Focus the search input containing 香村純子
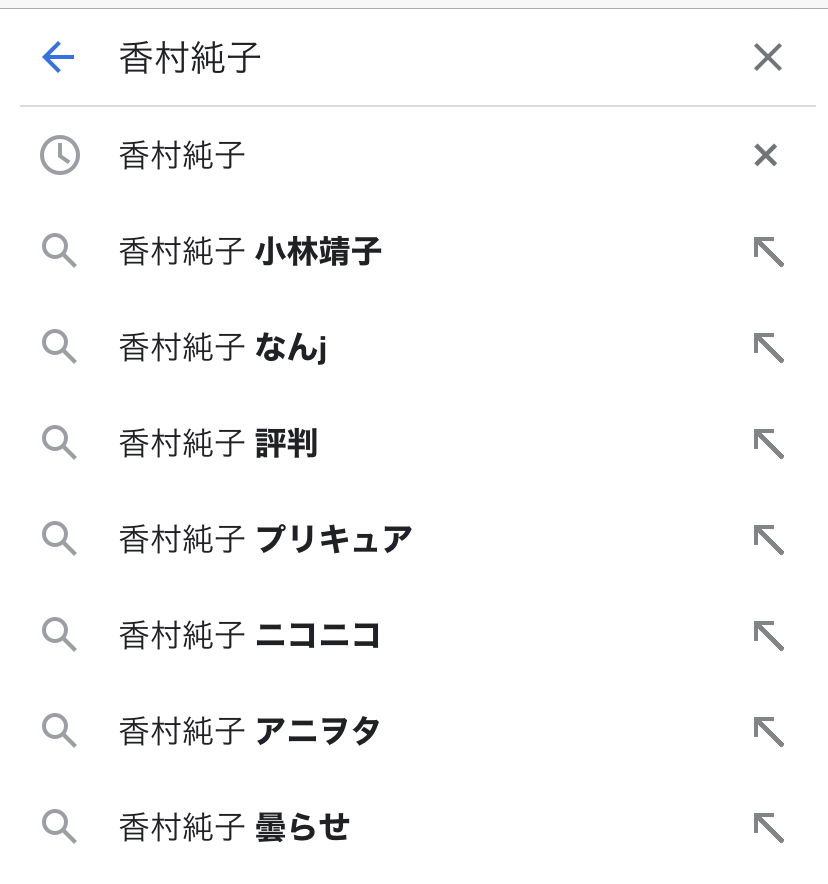The height and width of the screenshot is (884, 828). (x=400, y=58)
